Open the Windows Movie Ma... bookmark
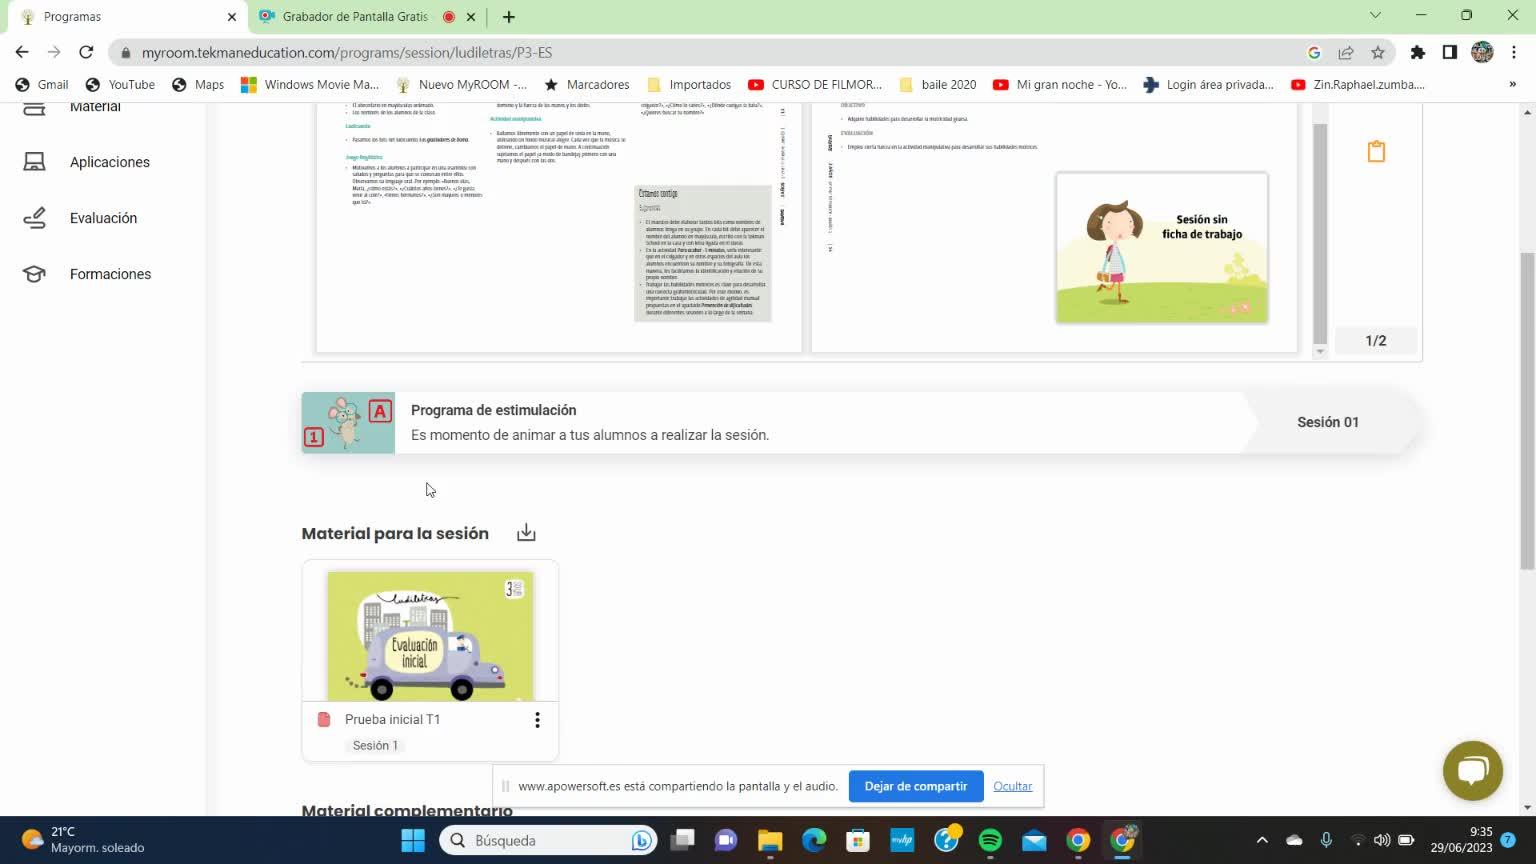Image resolution: width=1536 pixels, height=864 pixels. (310, 85)
